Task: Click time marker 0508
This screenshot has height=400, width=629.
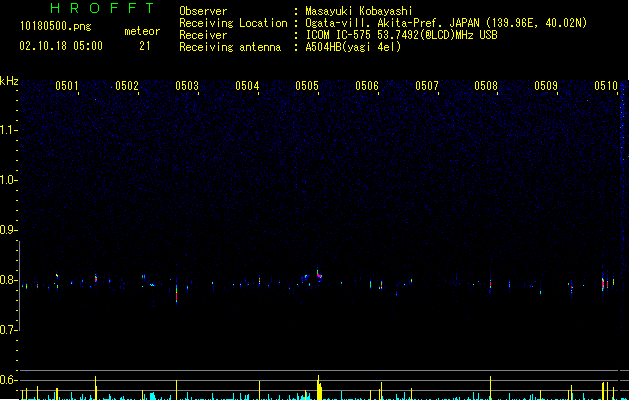Action: (x=486, y=86)
